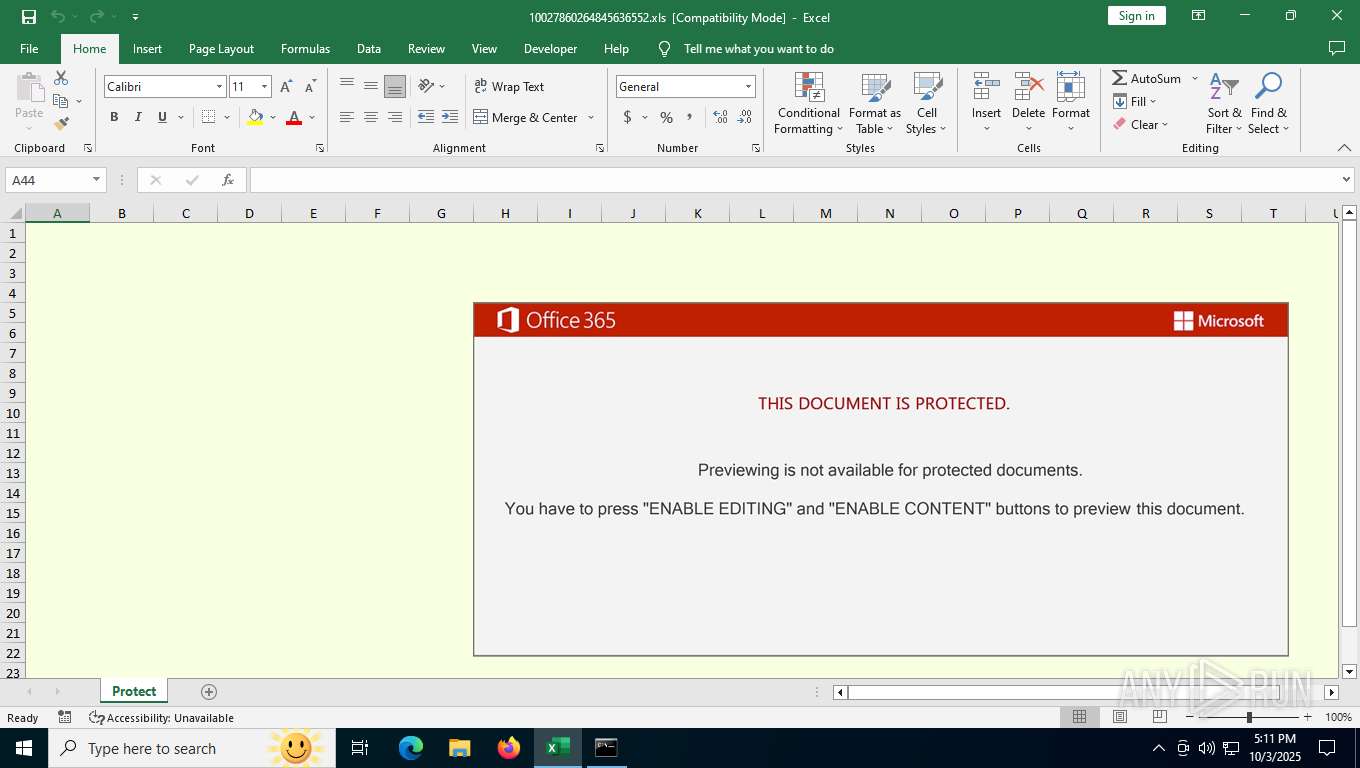Screen dimensions: 1360x768
Task: Open the Format as Table dropdown
Action: click(x=875, y=103)
